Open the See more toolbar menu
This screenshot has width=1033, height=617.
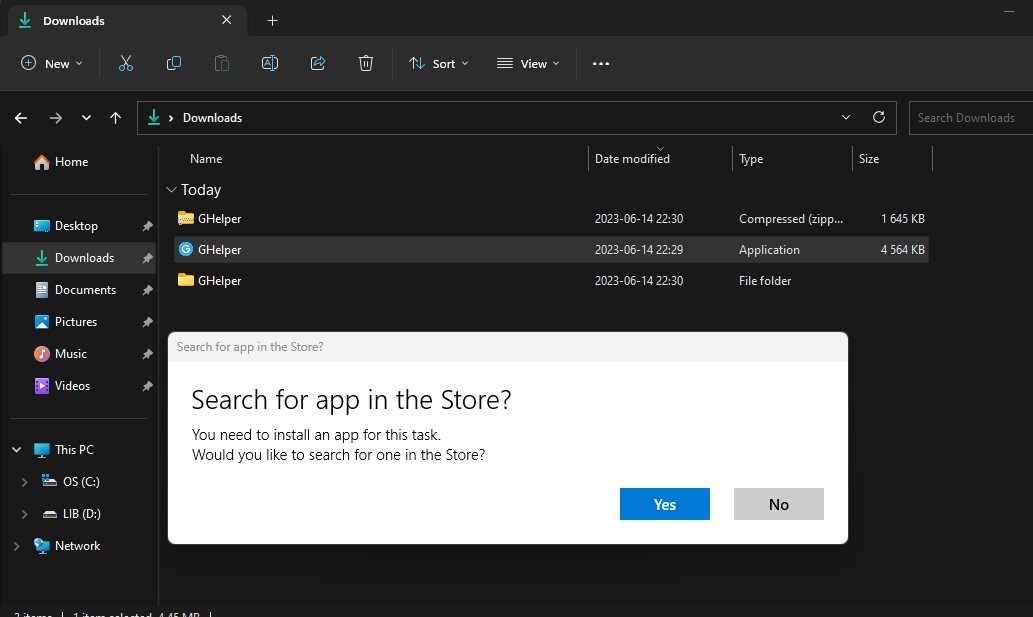pos(600,63)
